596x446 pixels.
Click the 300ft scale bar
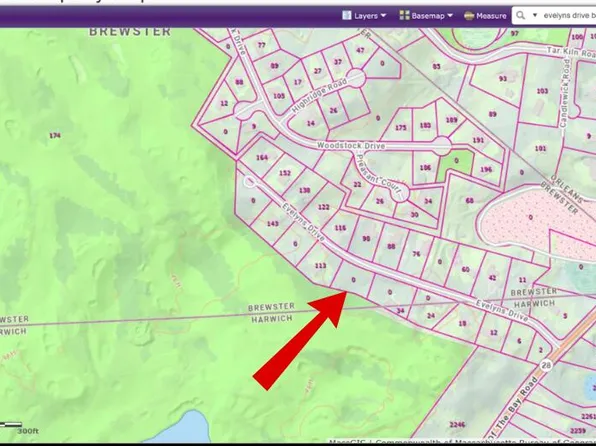point(11,424)
